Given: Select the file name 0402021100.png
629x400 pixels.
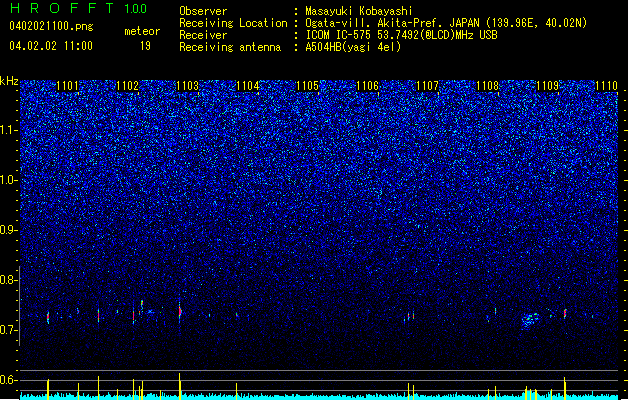Looking at the screenshot, I should (x=51, y=26).
